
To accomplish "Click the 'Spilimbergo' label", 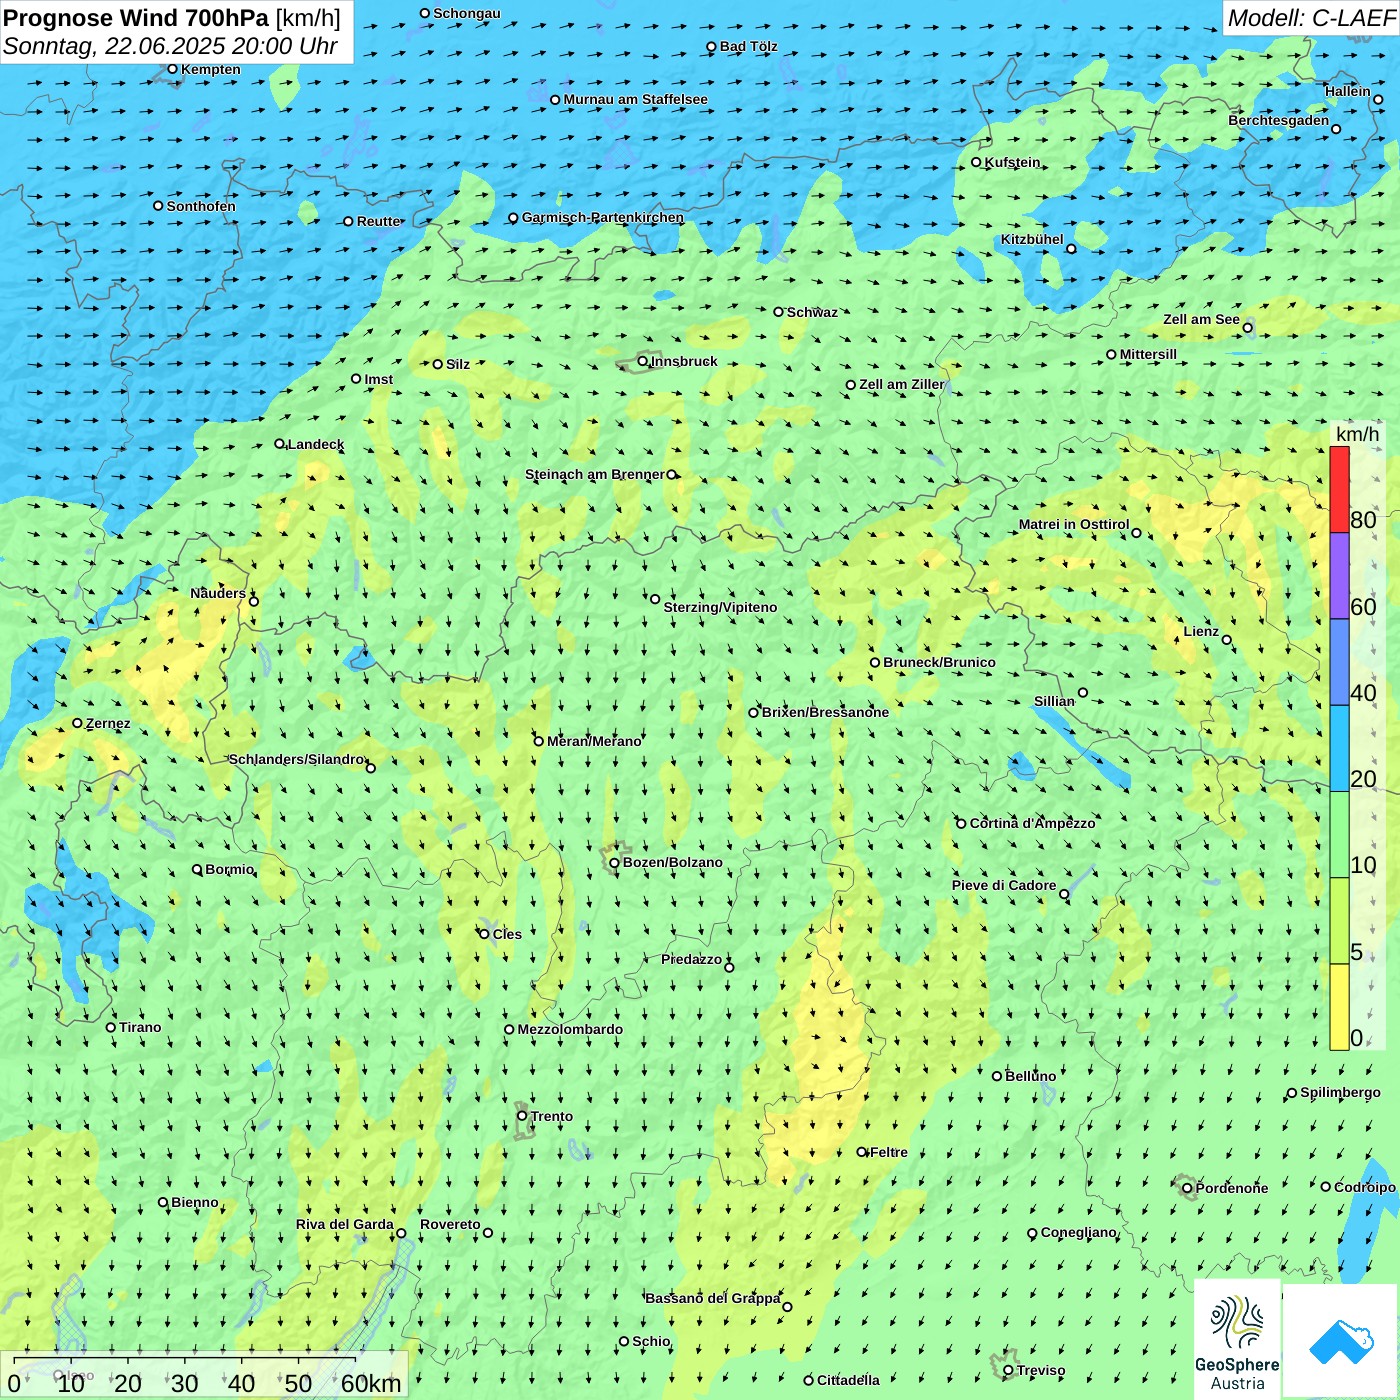I will point(1340,1092).
